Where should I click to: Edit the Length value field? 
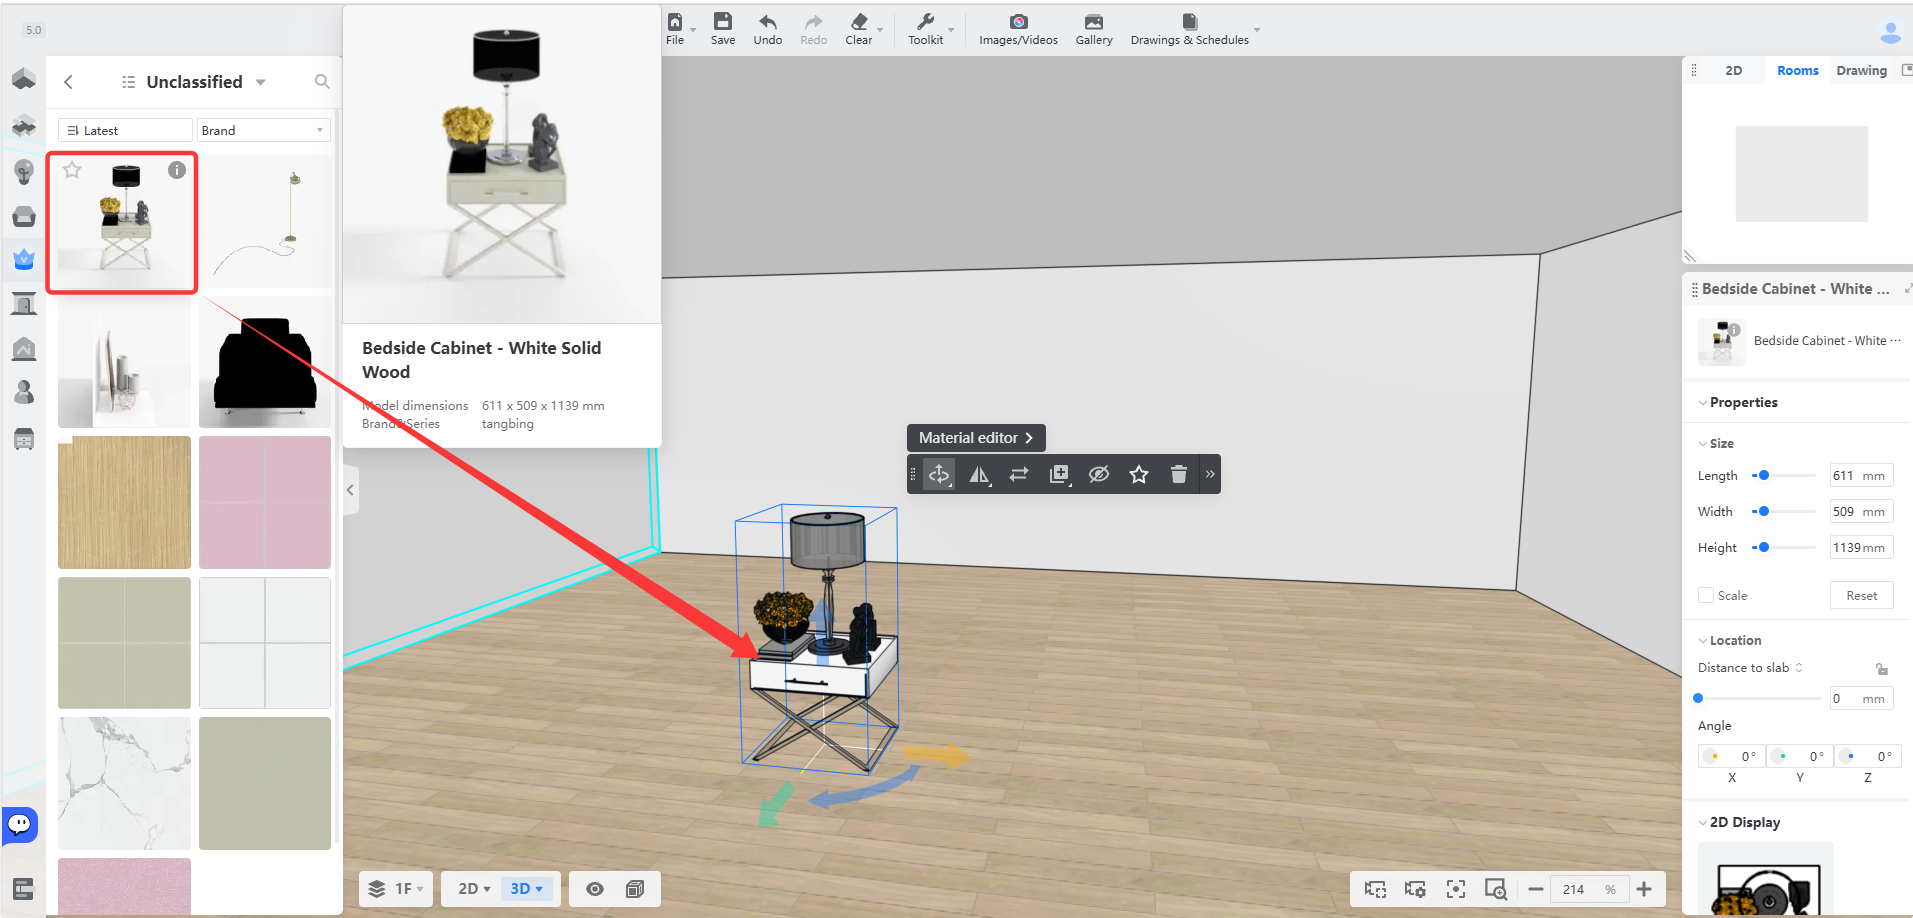pos(1861,476)
